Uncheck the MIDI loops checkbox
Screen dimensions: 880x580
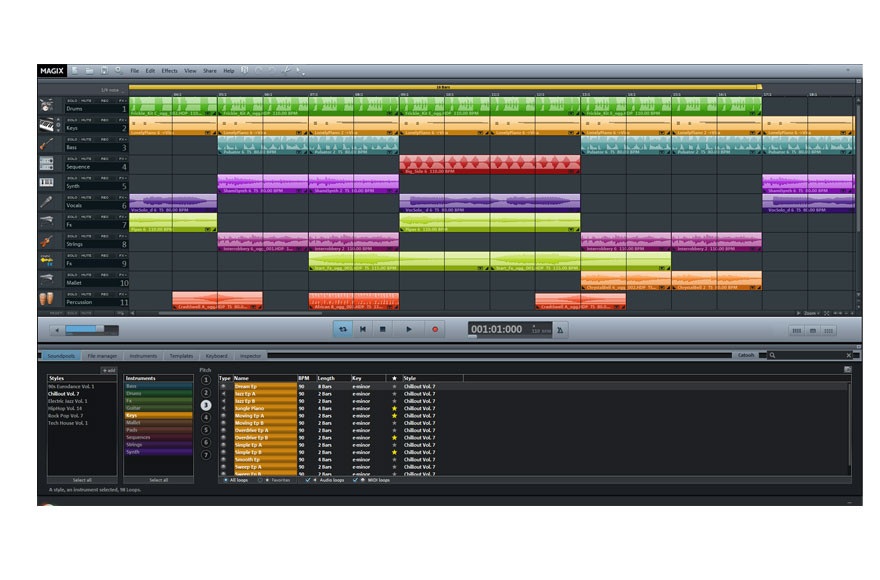[355, 480]
